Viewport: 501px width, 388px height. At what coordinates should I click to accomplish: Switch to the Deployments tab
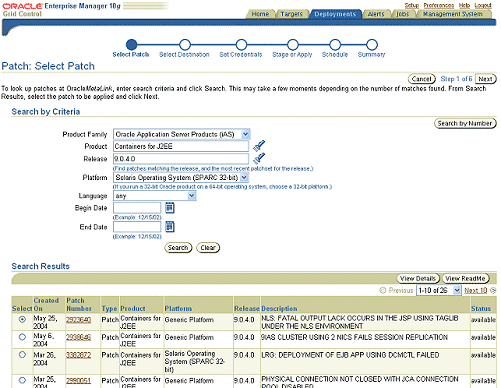[335, 14]
